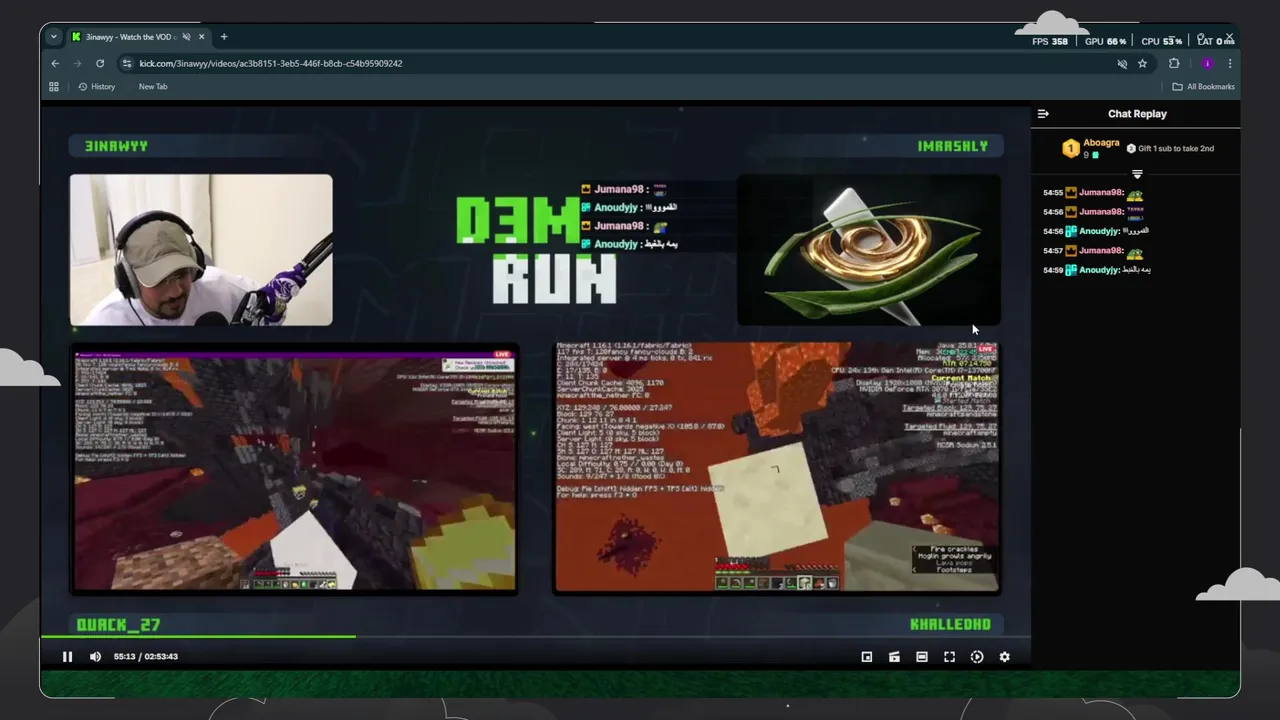Select the 3inawyy Kick VOD tab

(x=138, y=37)
